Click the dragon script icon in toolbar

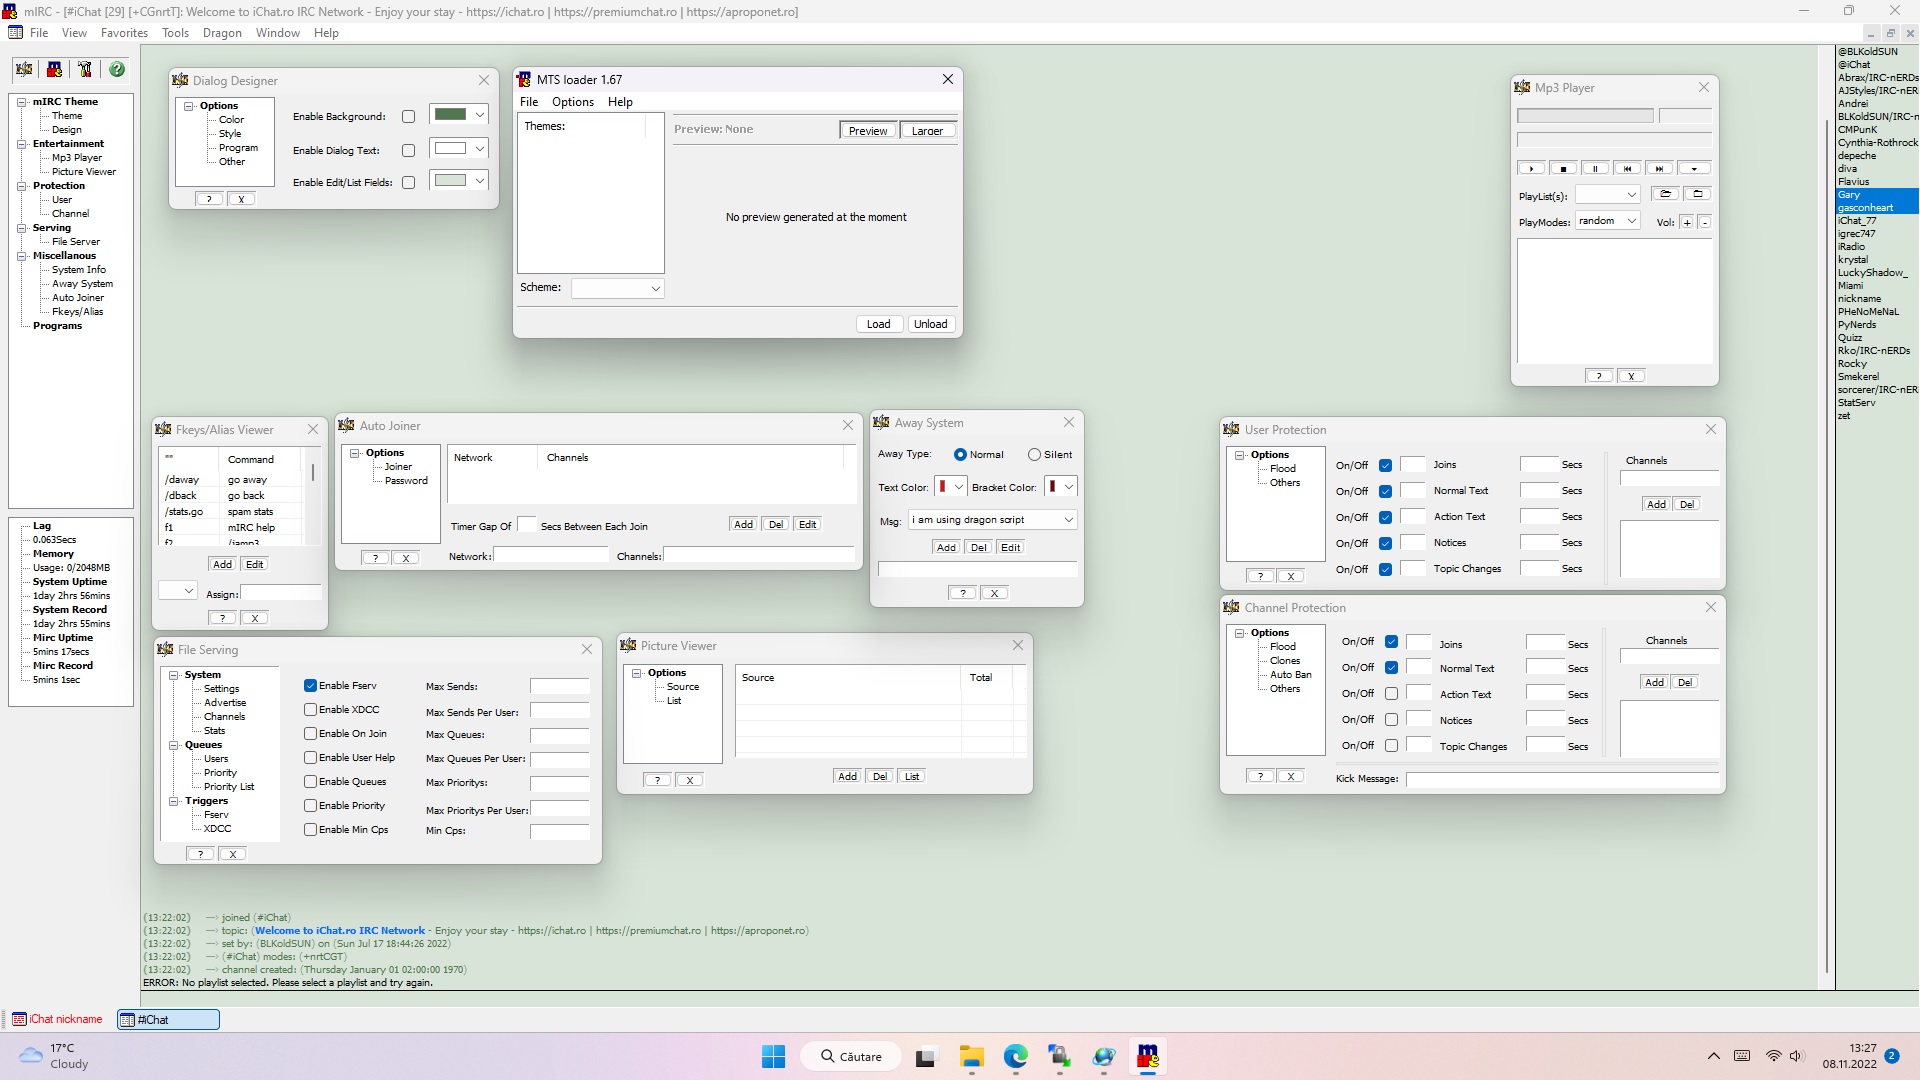click(x=24, y=69)
